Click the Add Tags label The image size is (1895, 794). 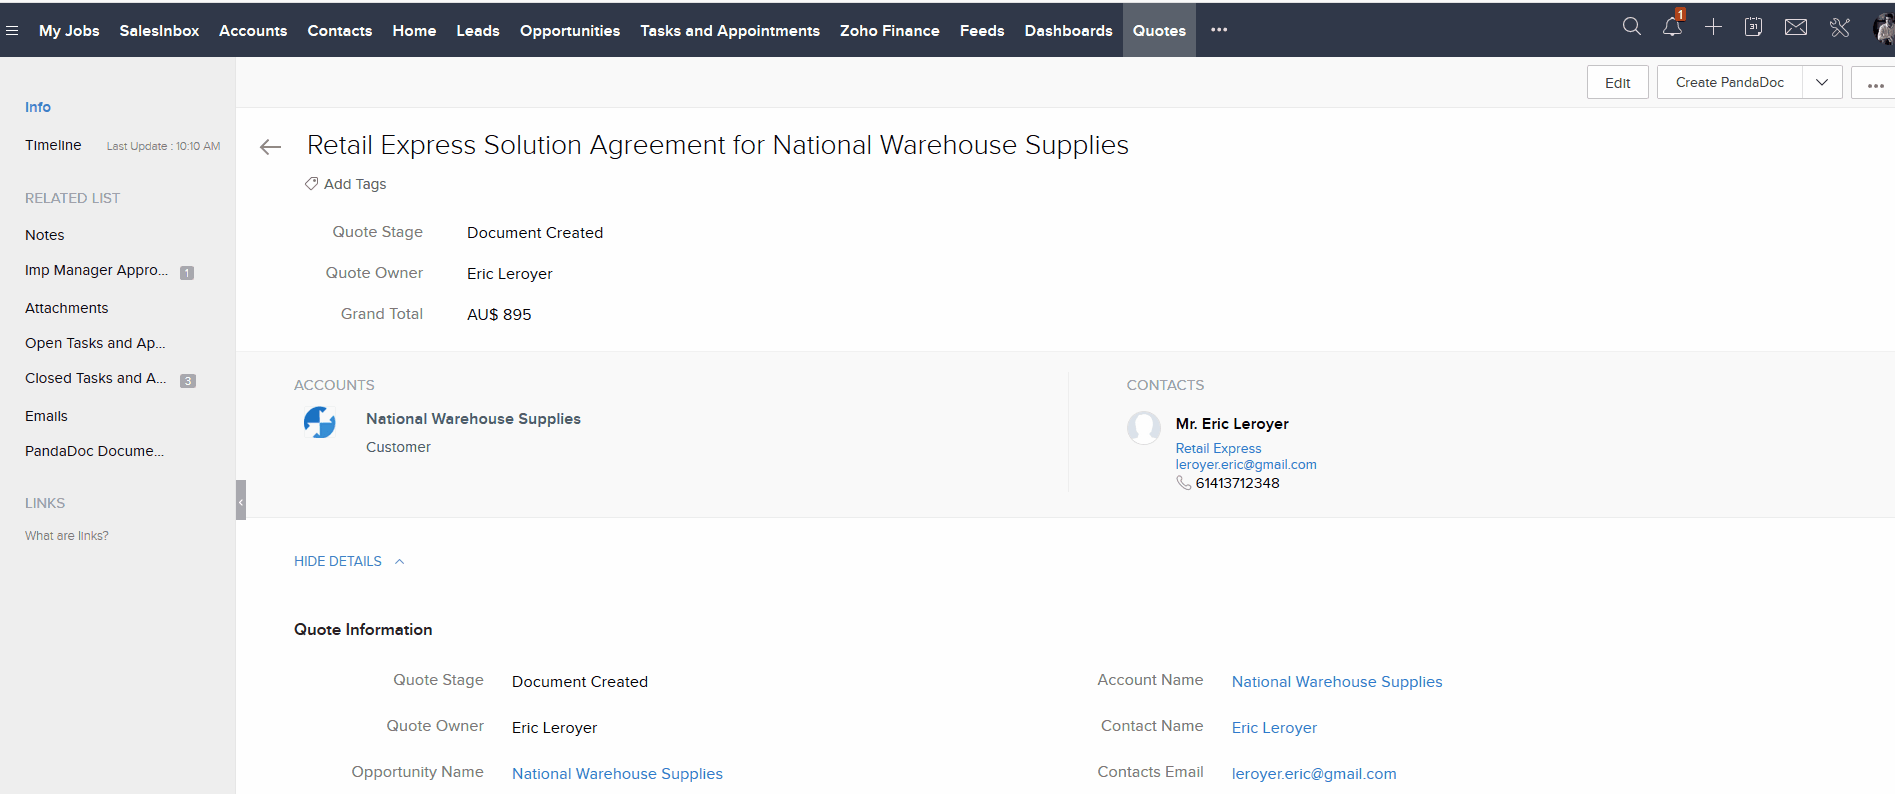coord(355,184)
